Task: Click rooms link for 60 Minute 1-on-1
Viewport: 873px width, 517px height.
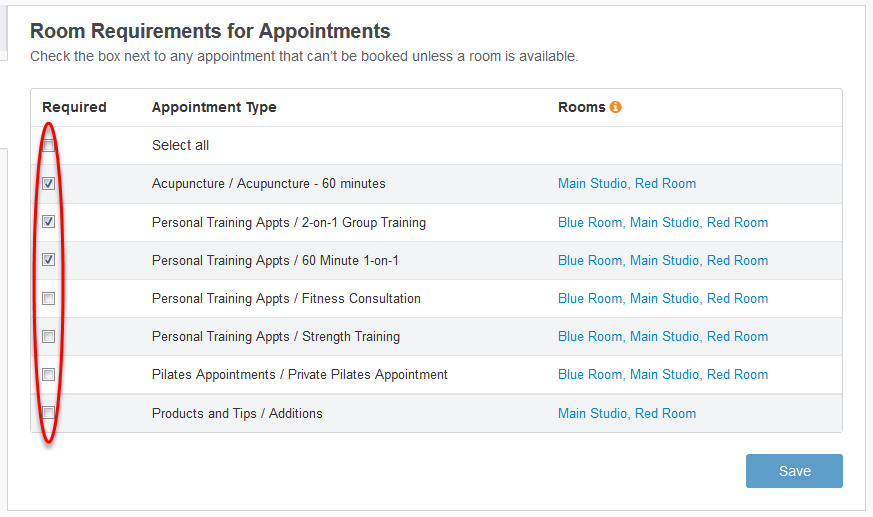Action: pyautogui.click(x=663, y=261)
